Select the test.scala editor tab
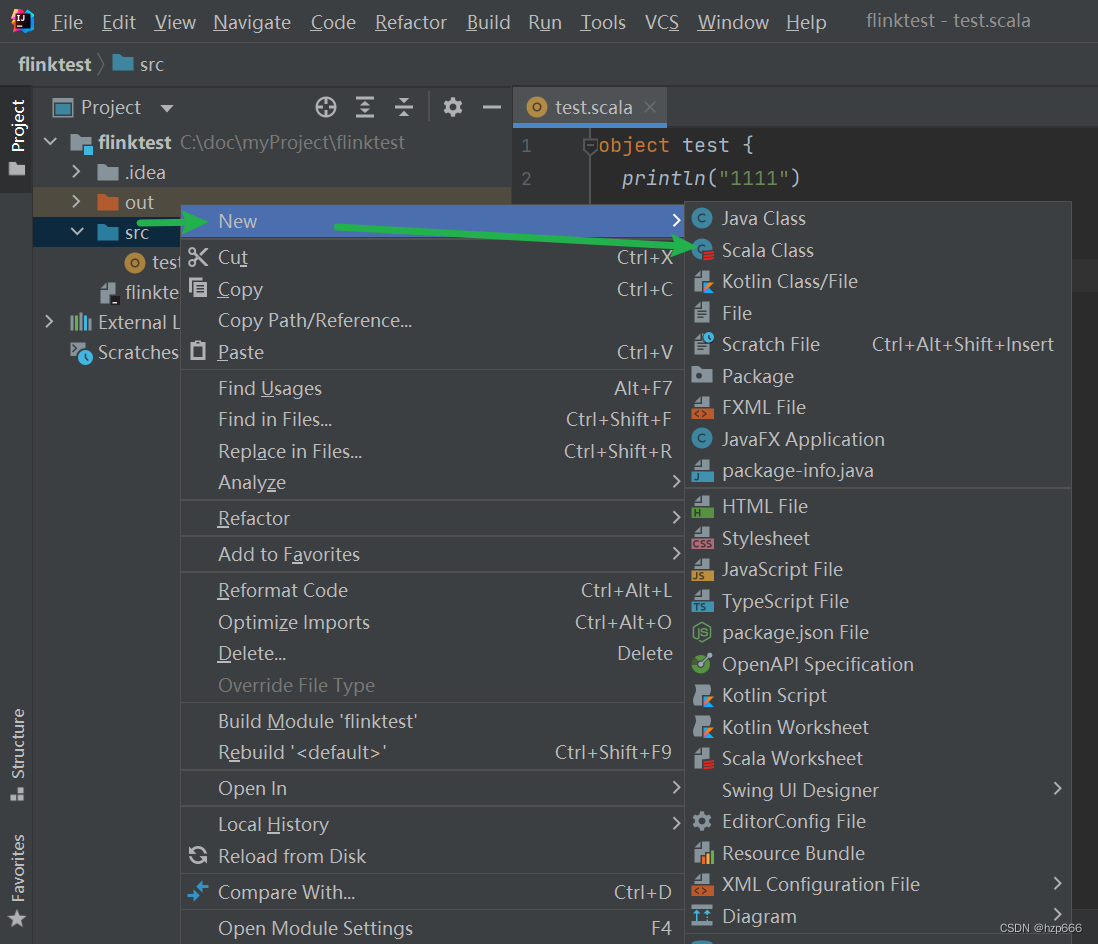This screenshot has width=1098, height=944. point(592,107)
